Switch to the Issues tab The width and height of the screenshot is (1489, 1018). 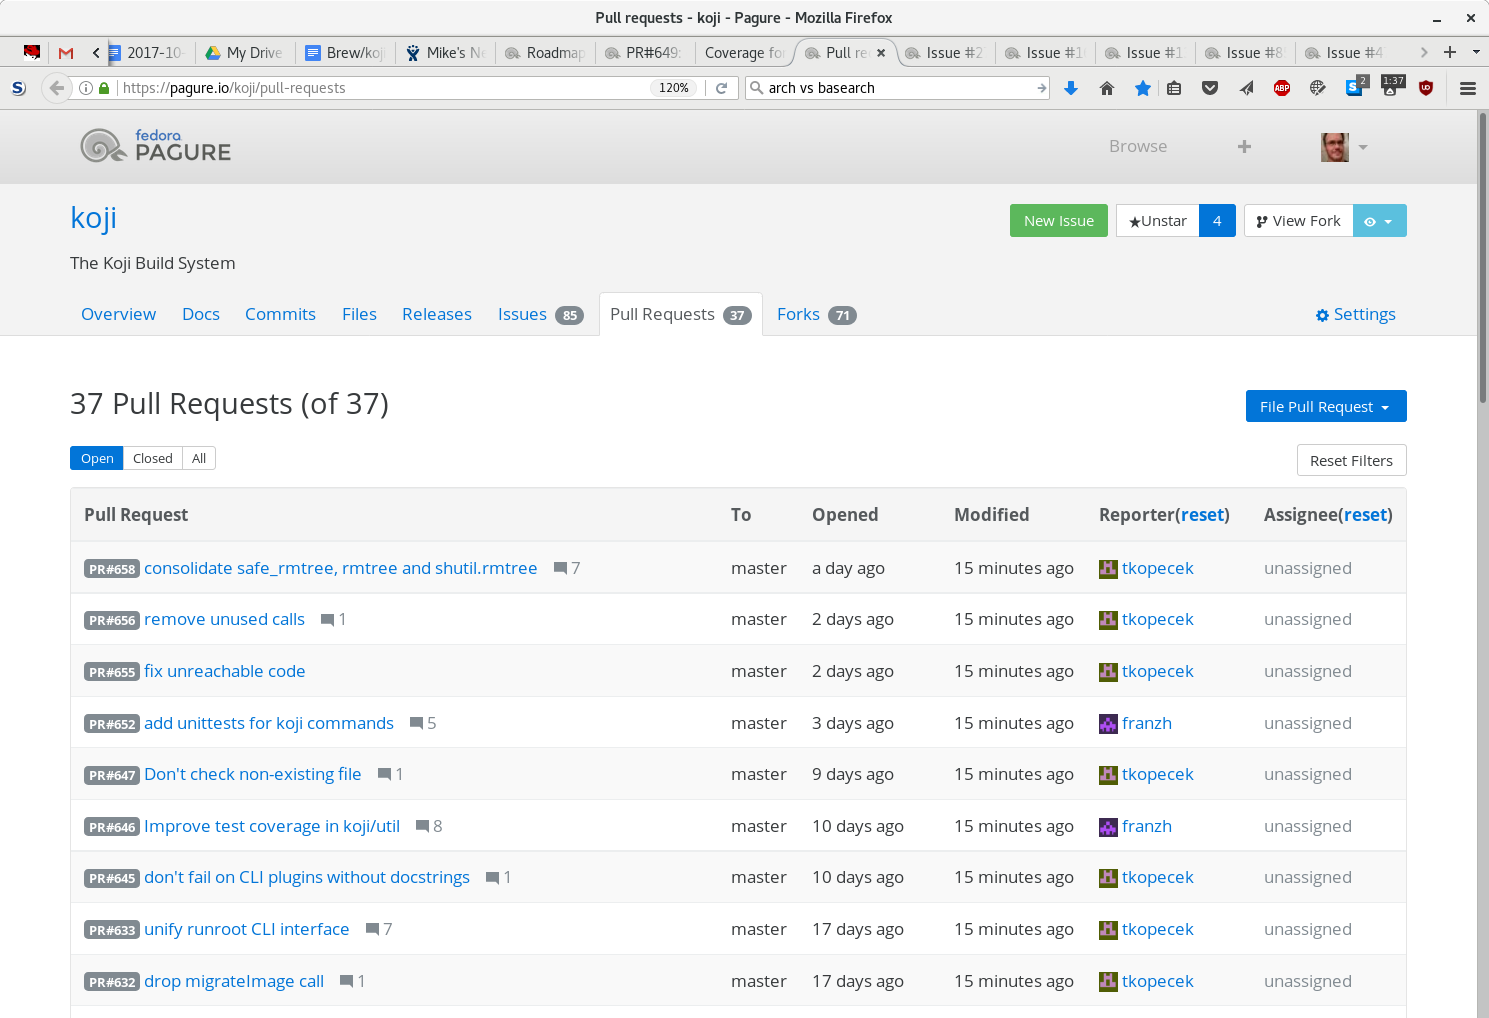[540, 314]
